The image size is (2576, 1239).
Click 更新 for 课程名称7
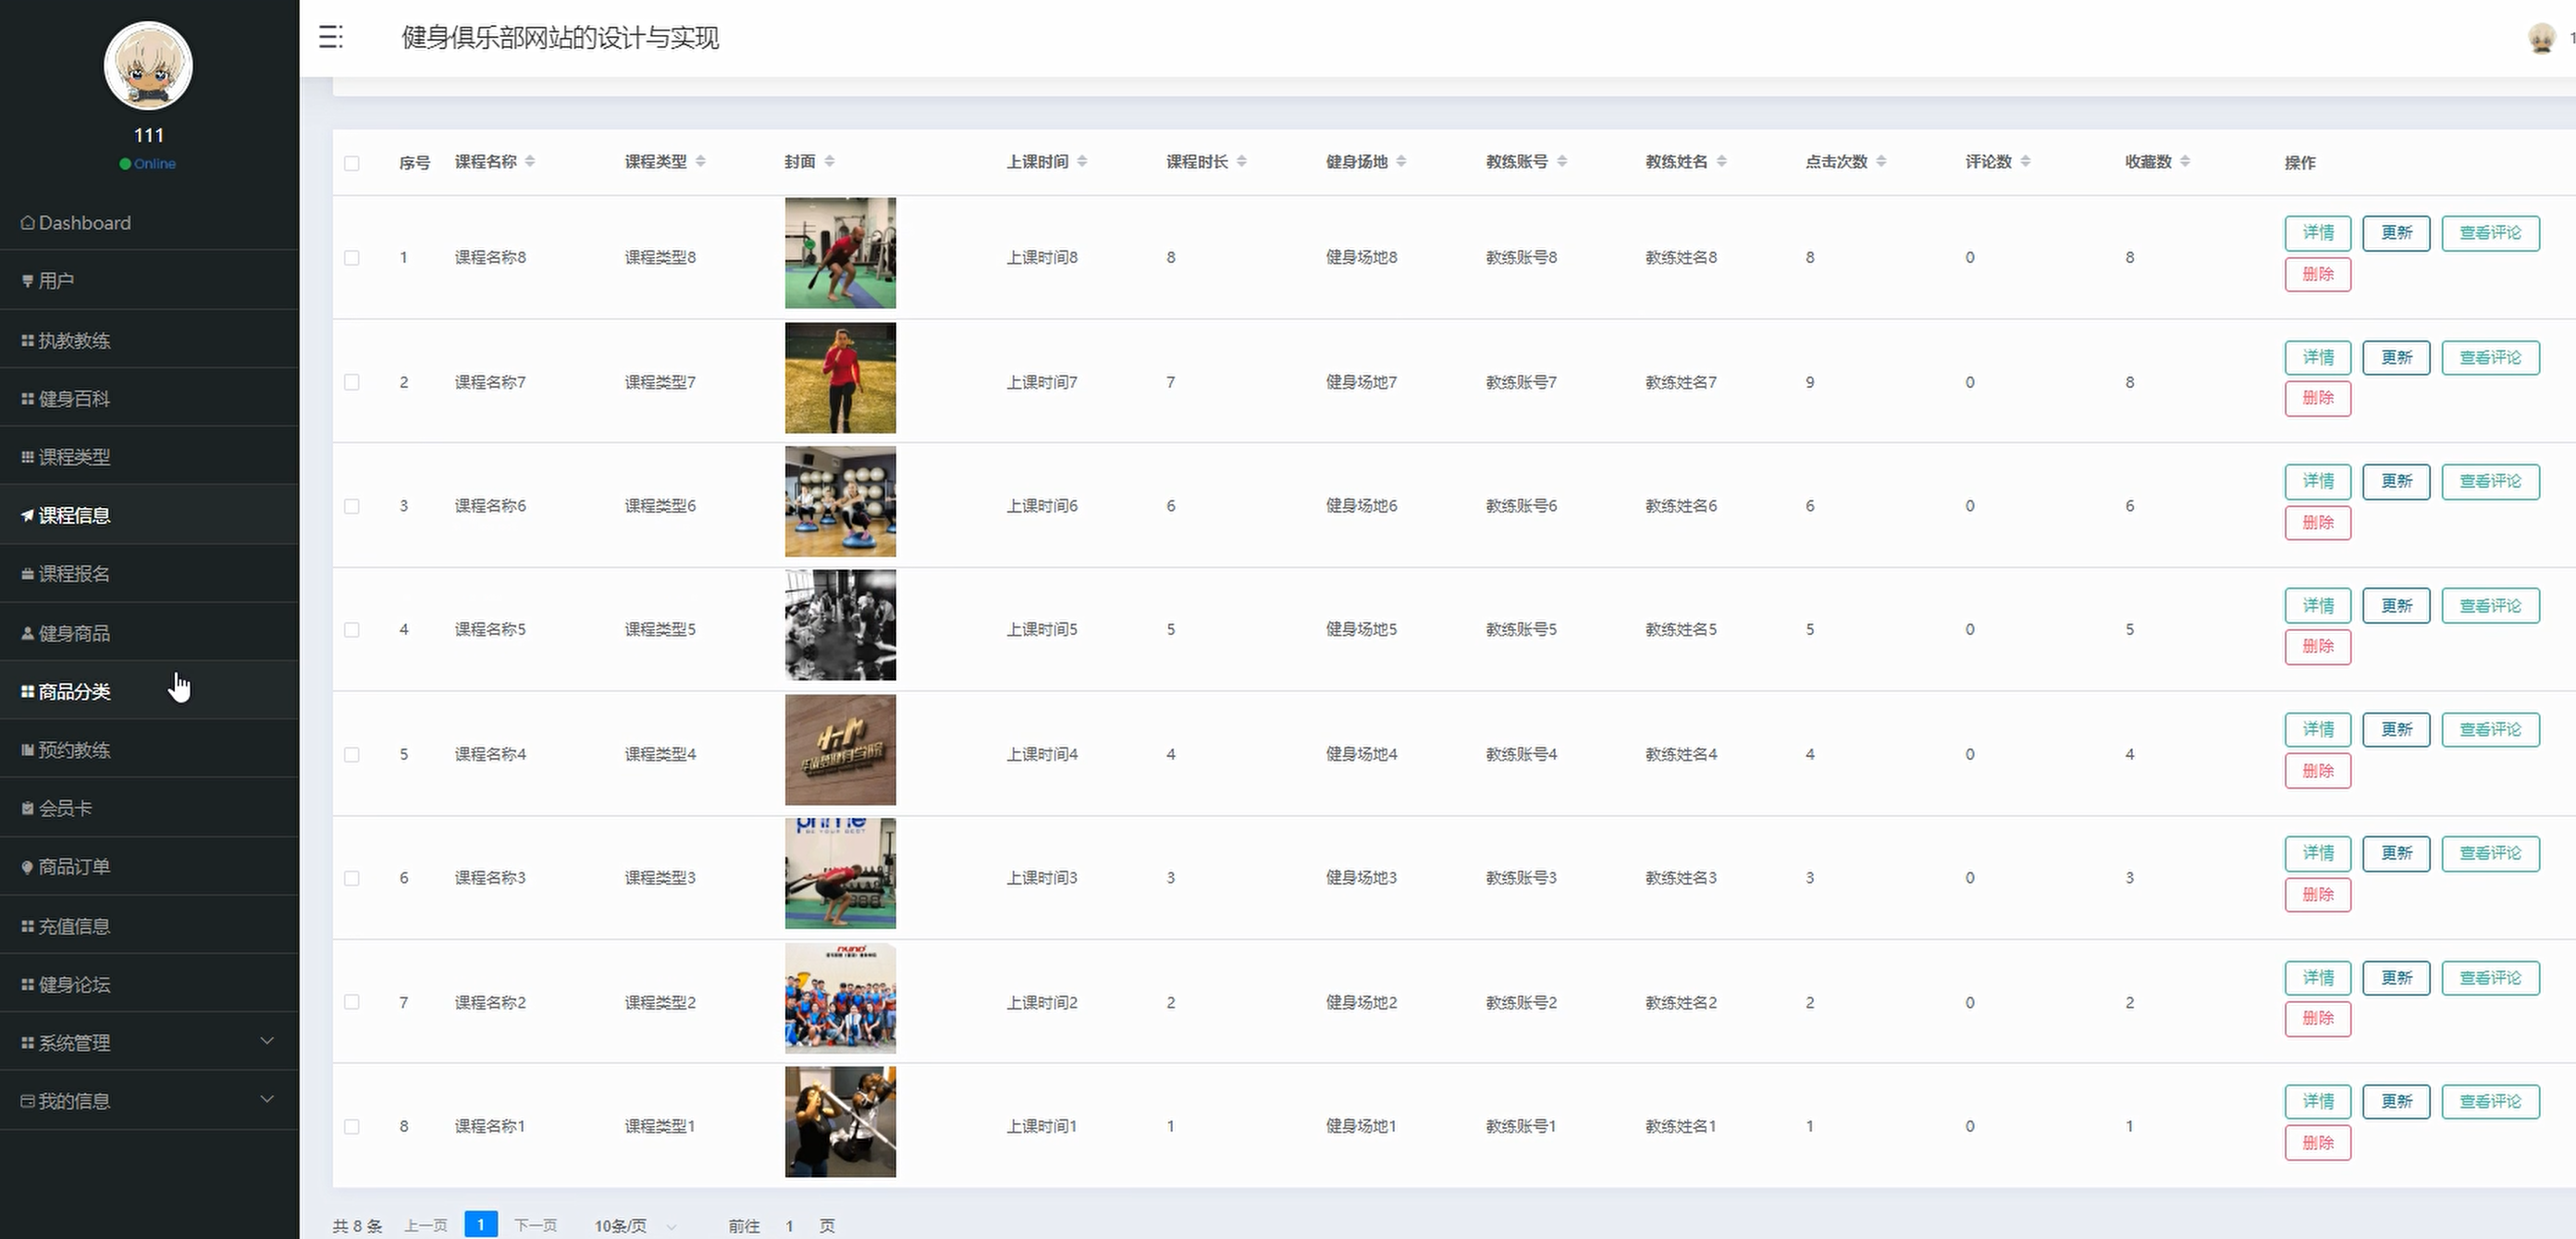coord(2396,357)
